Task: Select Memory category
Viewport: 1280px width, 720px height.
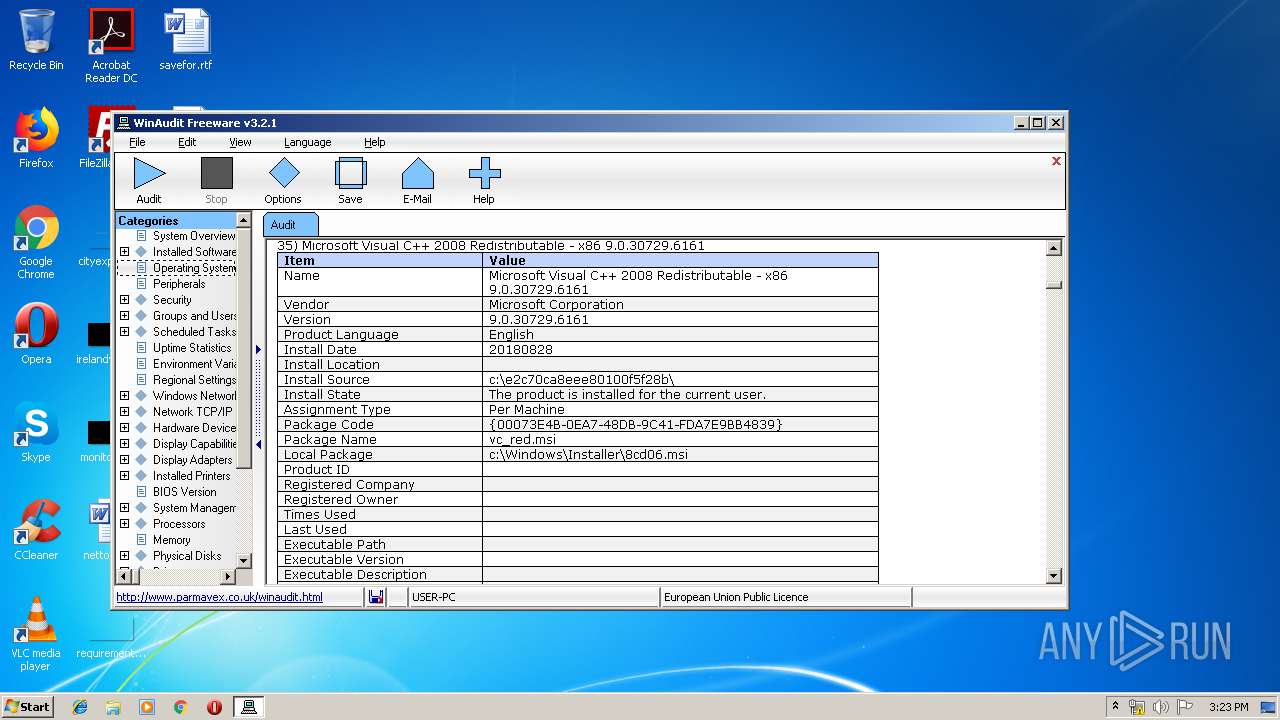Action: 172,540
